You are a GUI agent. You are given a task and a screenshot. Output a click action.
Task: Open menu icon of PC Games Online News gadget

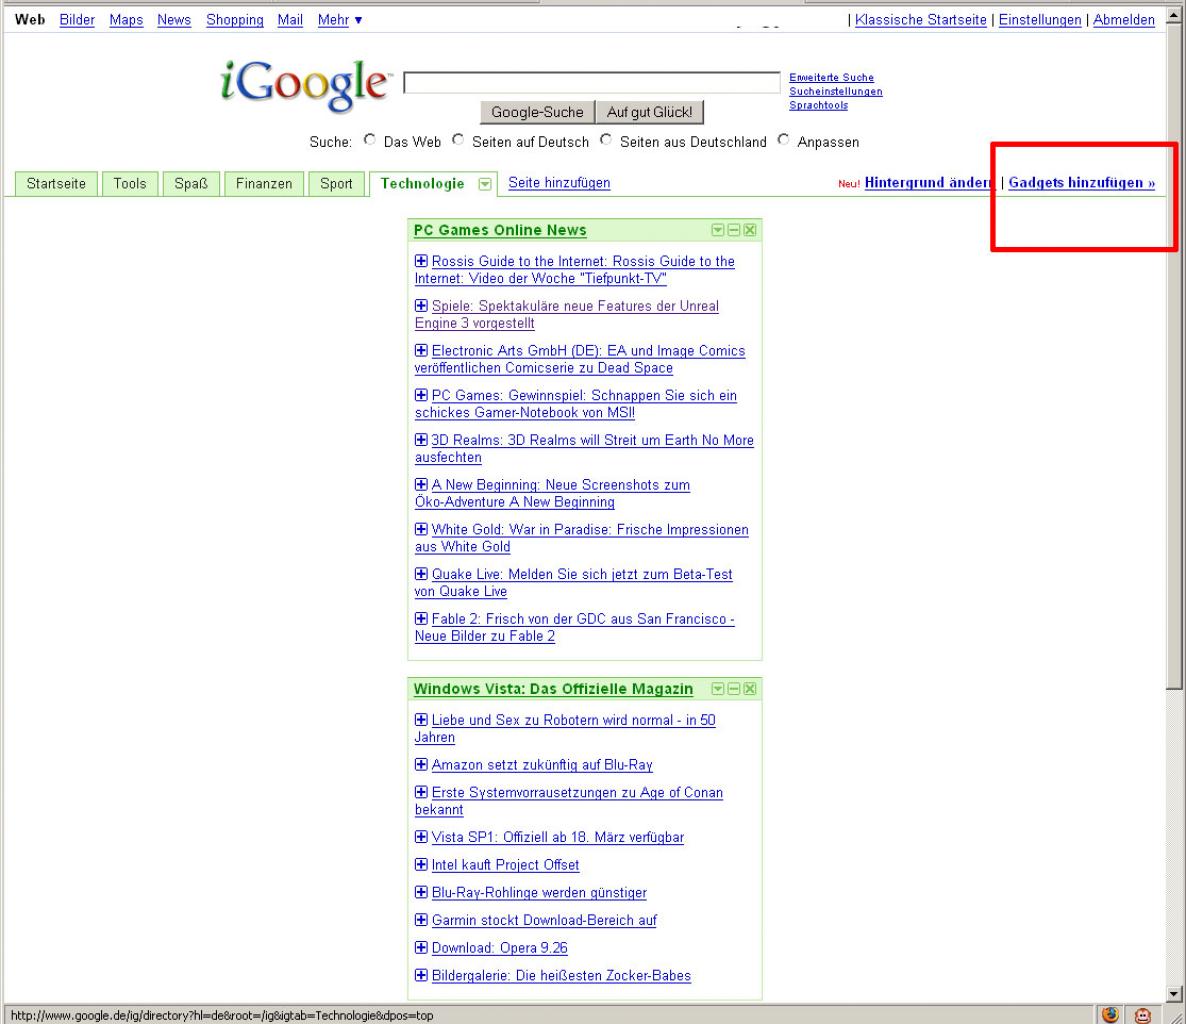[x=718, y=230]
